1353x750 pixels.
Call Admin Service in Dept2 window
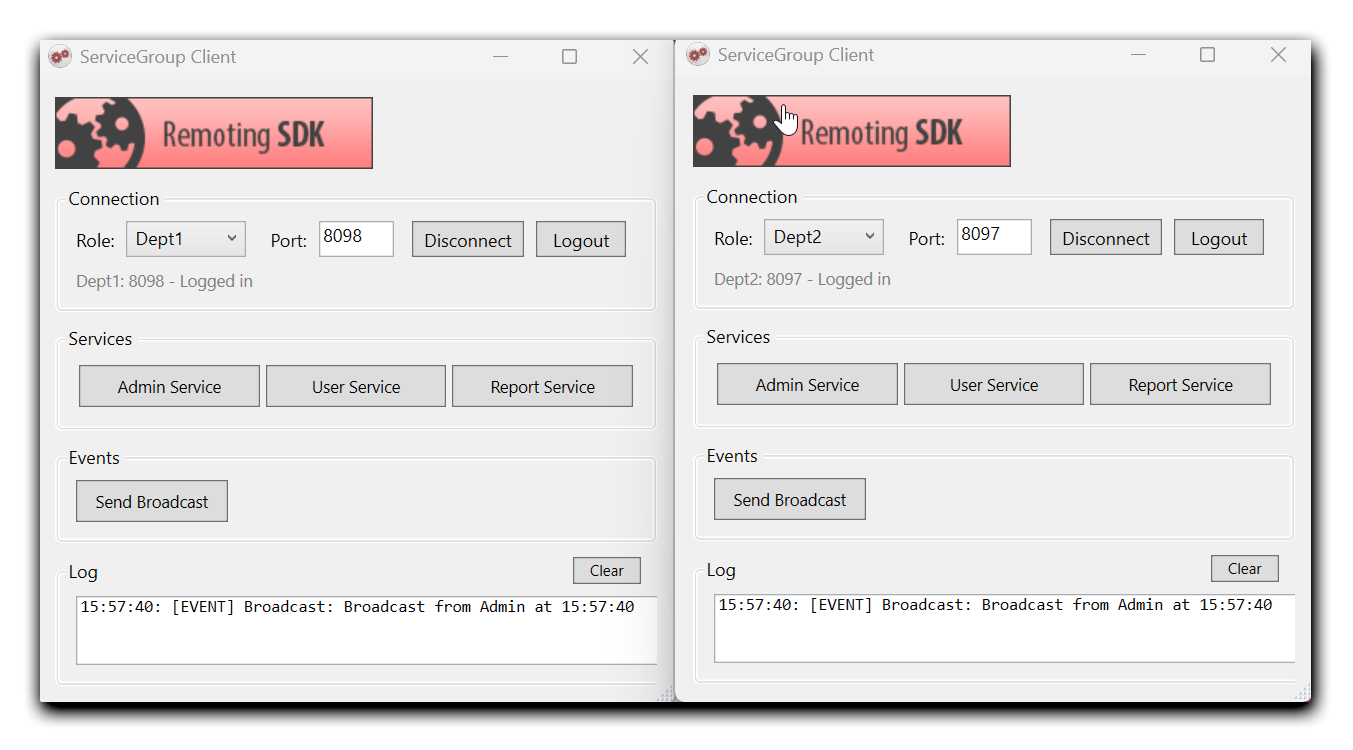[x=807, y=384]
